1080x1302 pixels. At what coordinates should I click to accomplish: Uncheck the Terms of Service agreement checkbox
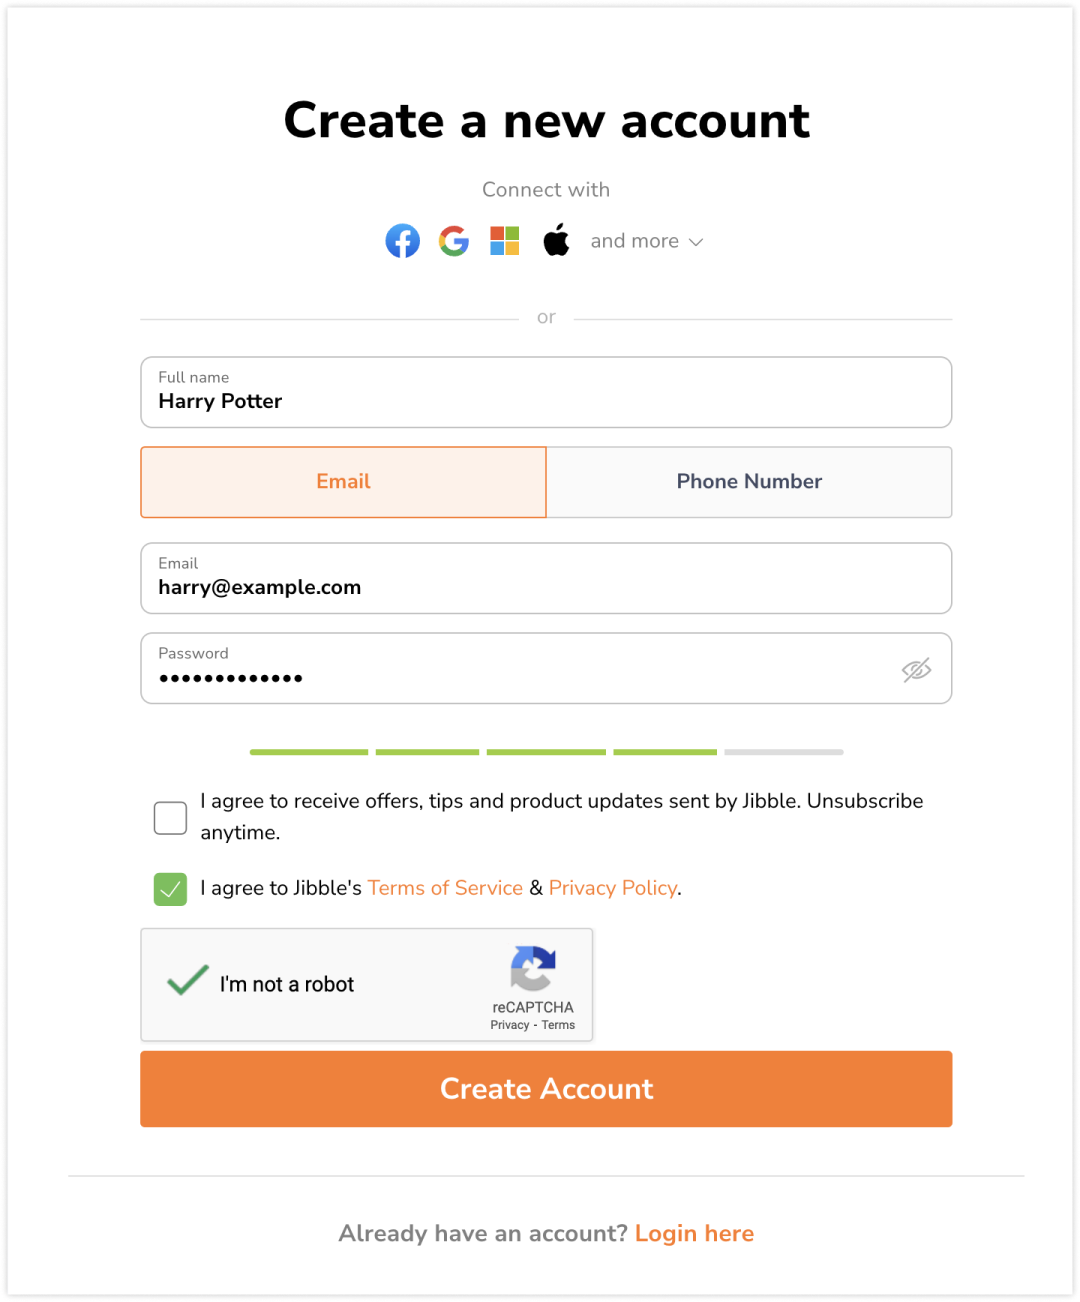pos(171,889)
